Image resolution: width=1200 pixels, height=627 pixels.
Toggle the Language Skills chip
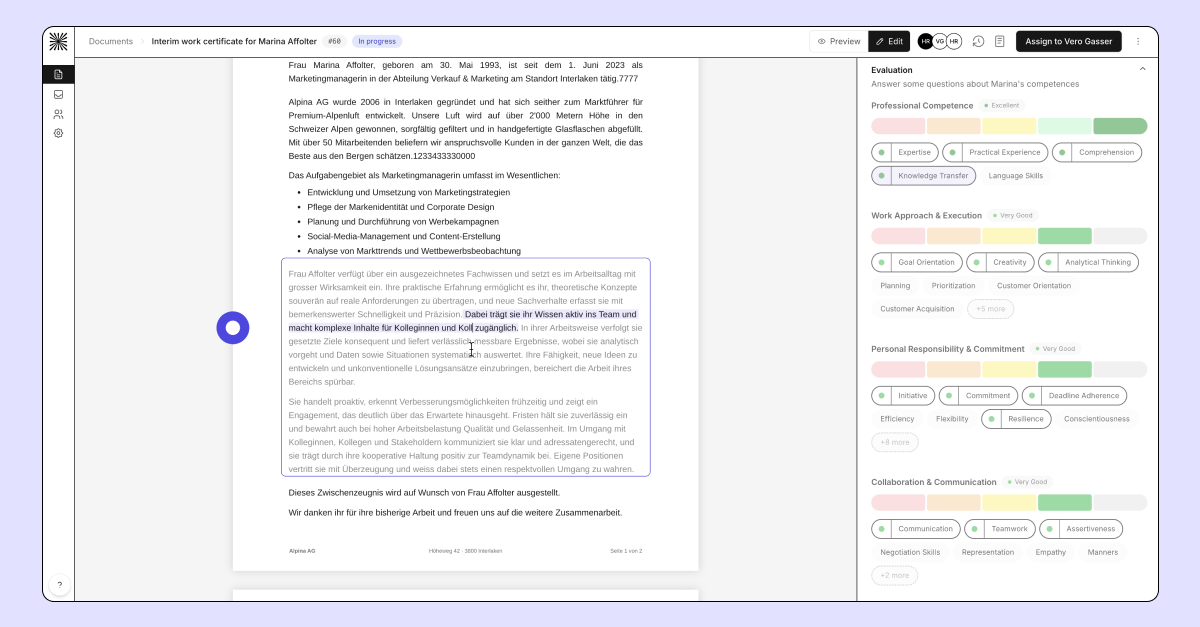pyautogui.click(x=1015, y=175)
